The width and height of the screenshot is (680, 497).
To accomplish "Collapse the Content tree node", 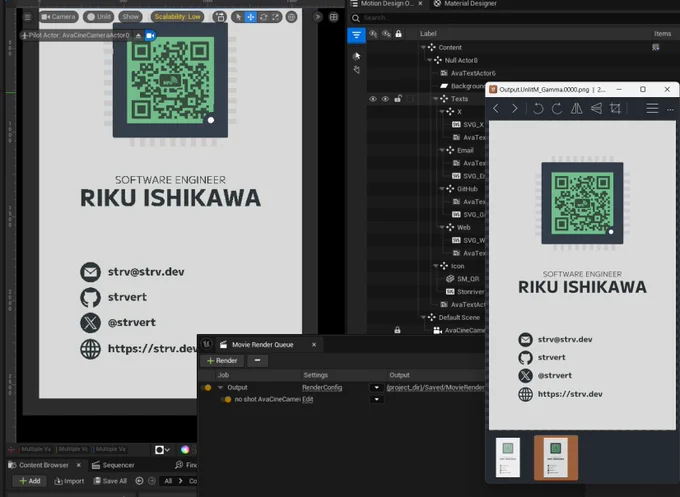I will pyautogui.click(x=423, y=47).
